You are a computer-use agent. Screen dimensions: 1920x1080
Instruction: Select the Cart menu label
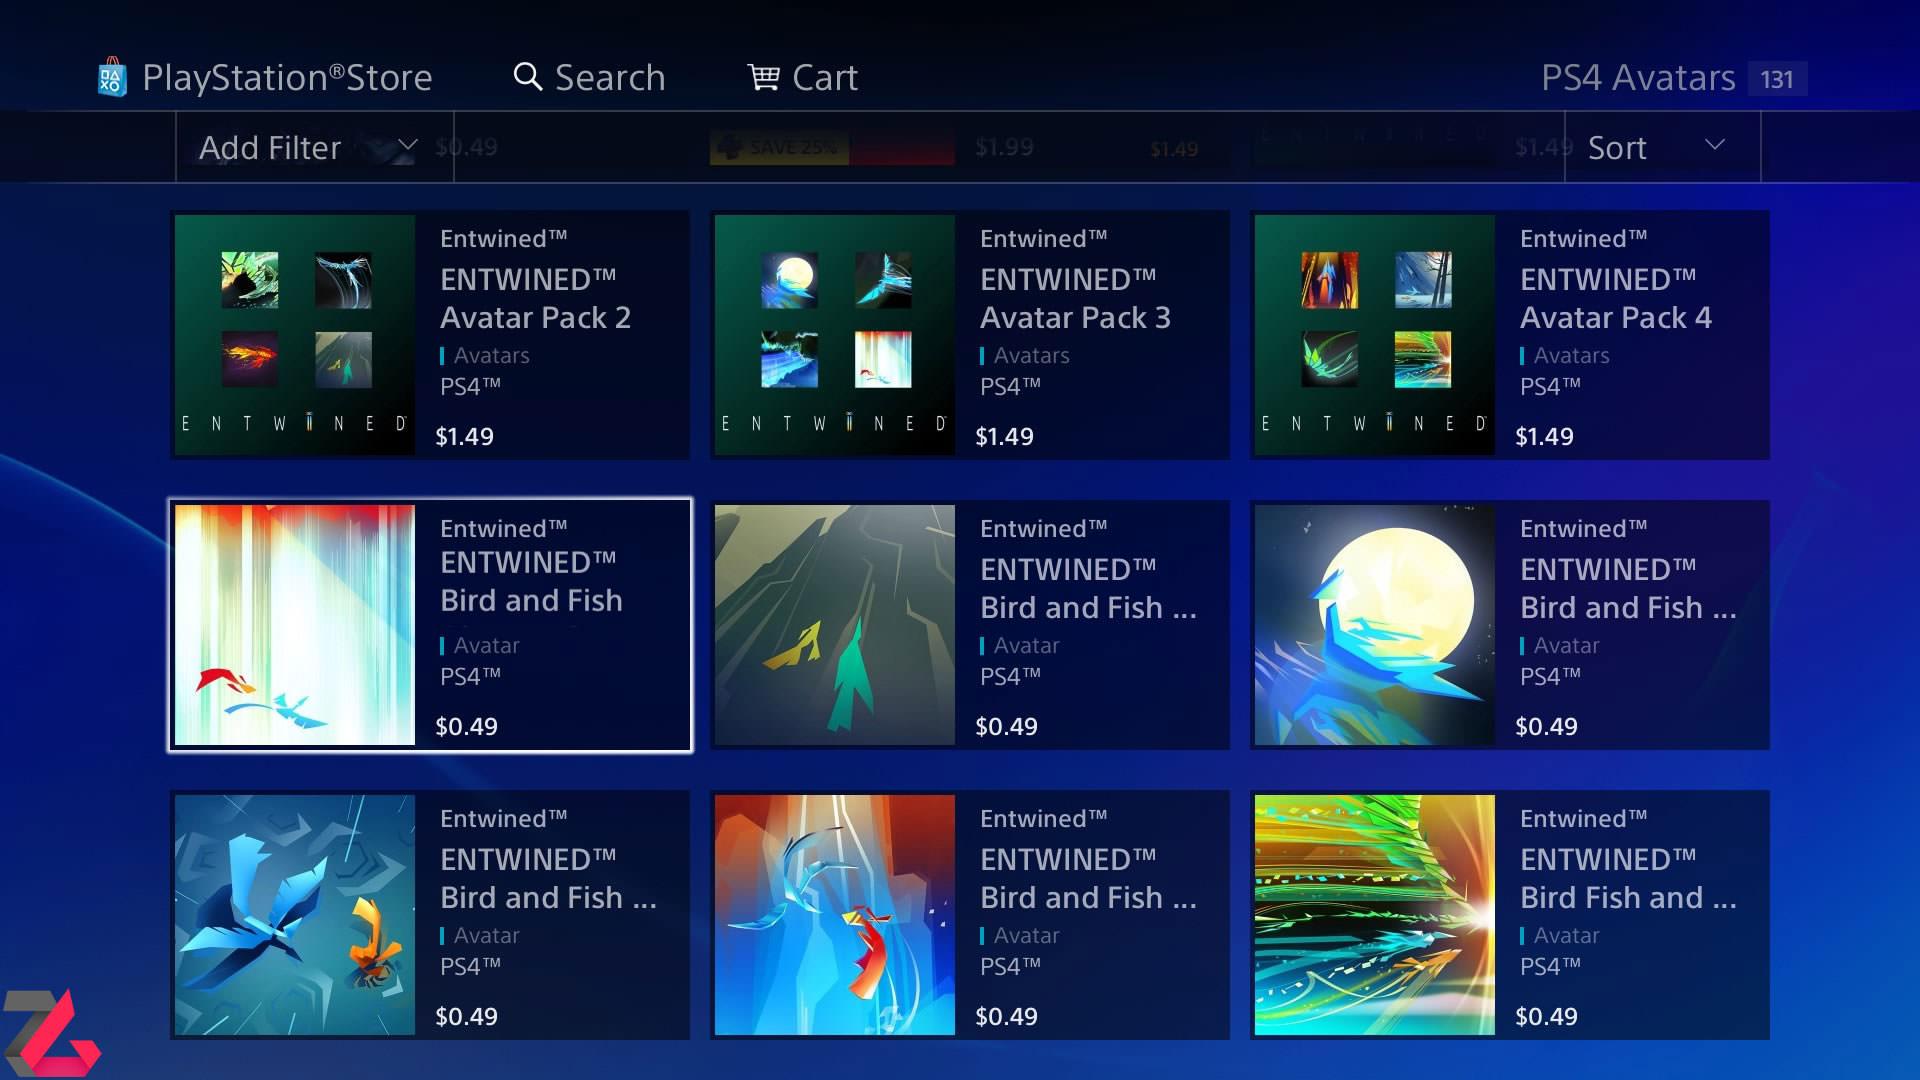(x=825, y=77)
